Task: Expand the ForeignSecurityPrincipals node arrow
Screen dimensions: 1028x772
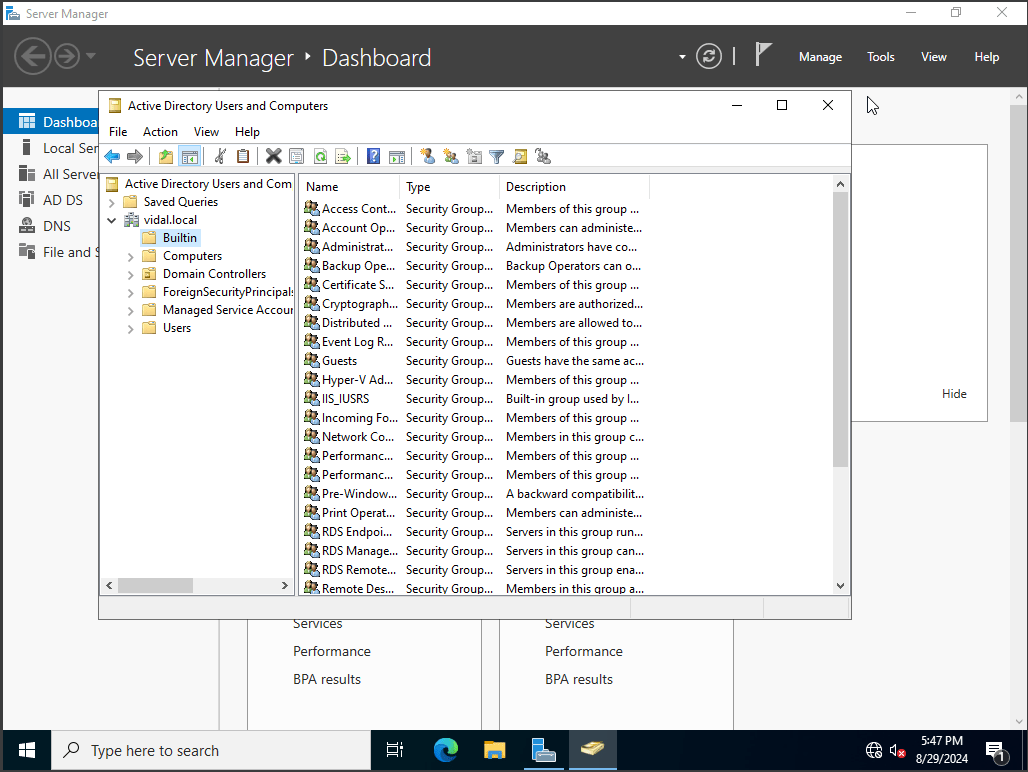Action: coord(130,293)
